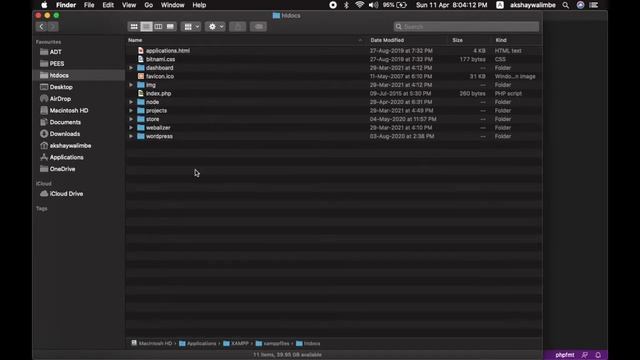Expand the dashboard folder
The image size is (640, 360).
[131, 68]
